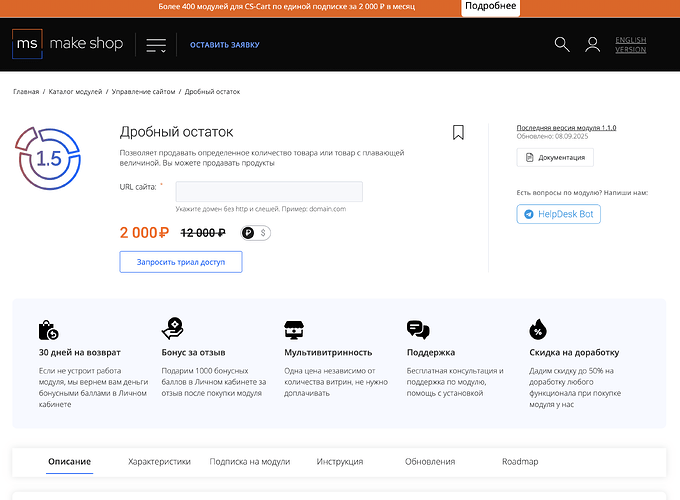Bookmark the module with bookmark icon
The width and height of the screenshot is (680, 500).
(x=458, y=132)
